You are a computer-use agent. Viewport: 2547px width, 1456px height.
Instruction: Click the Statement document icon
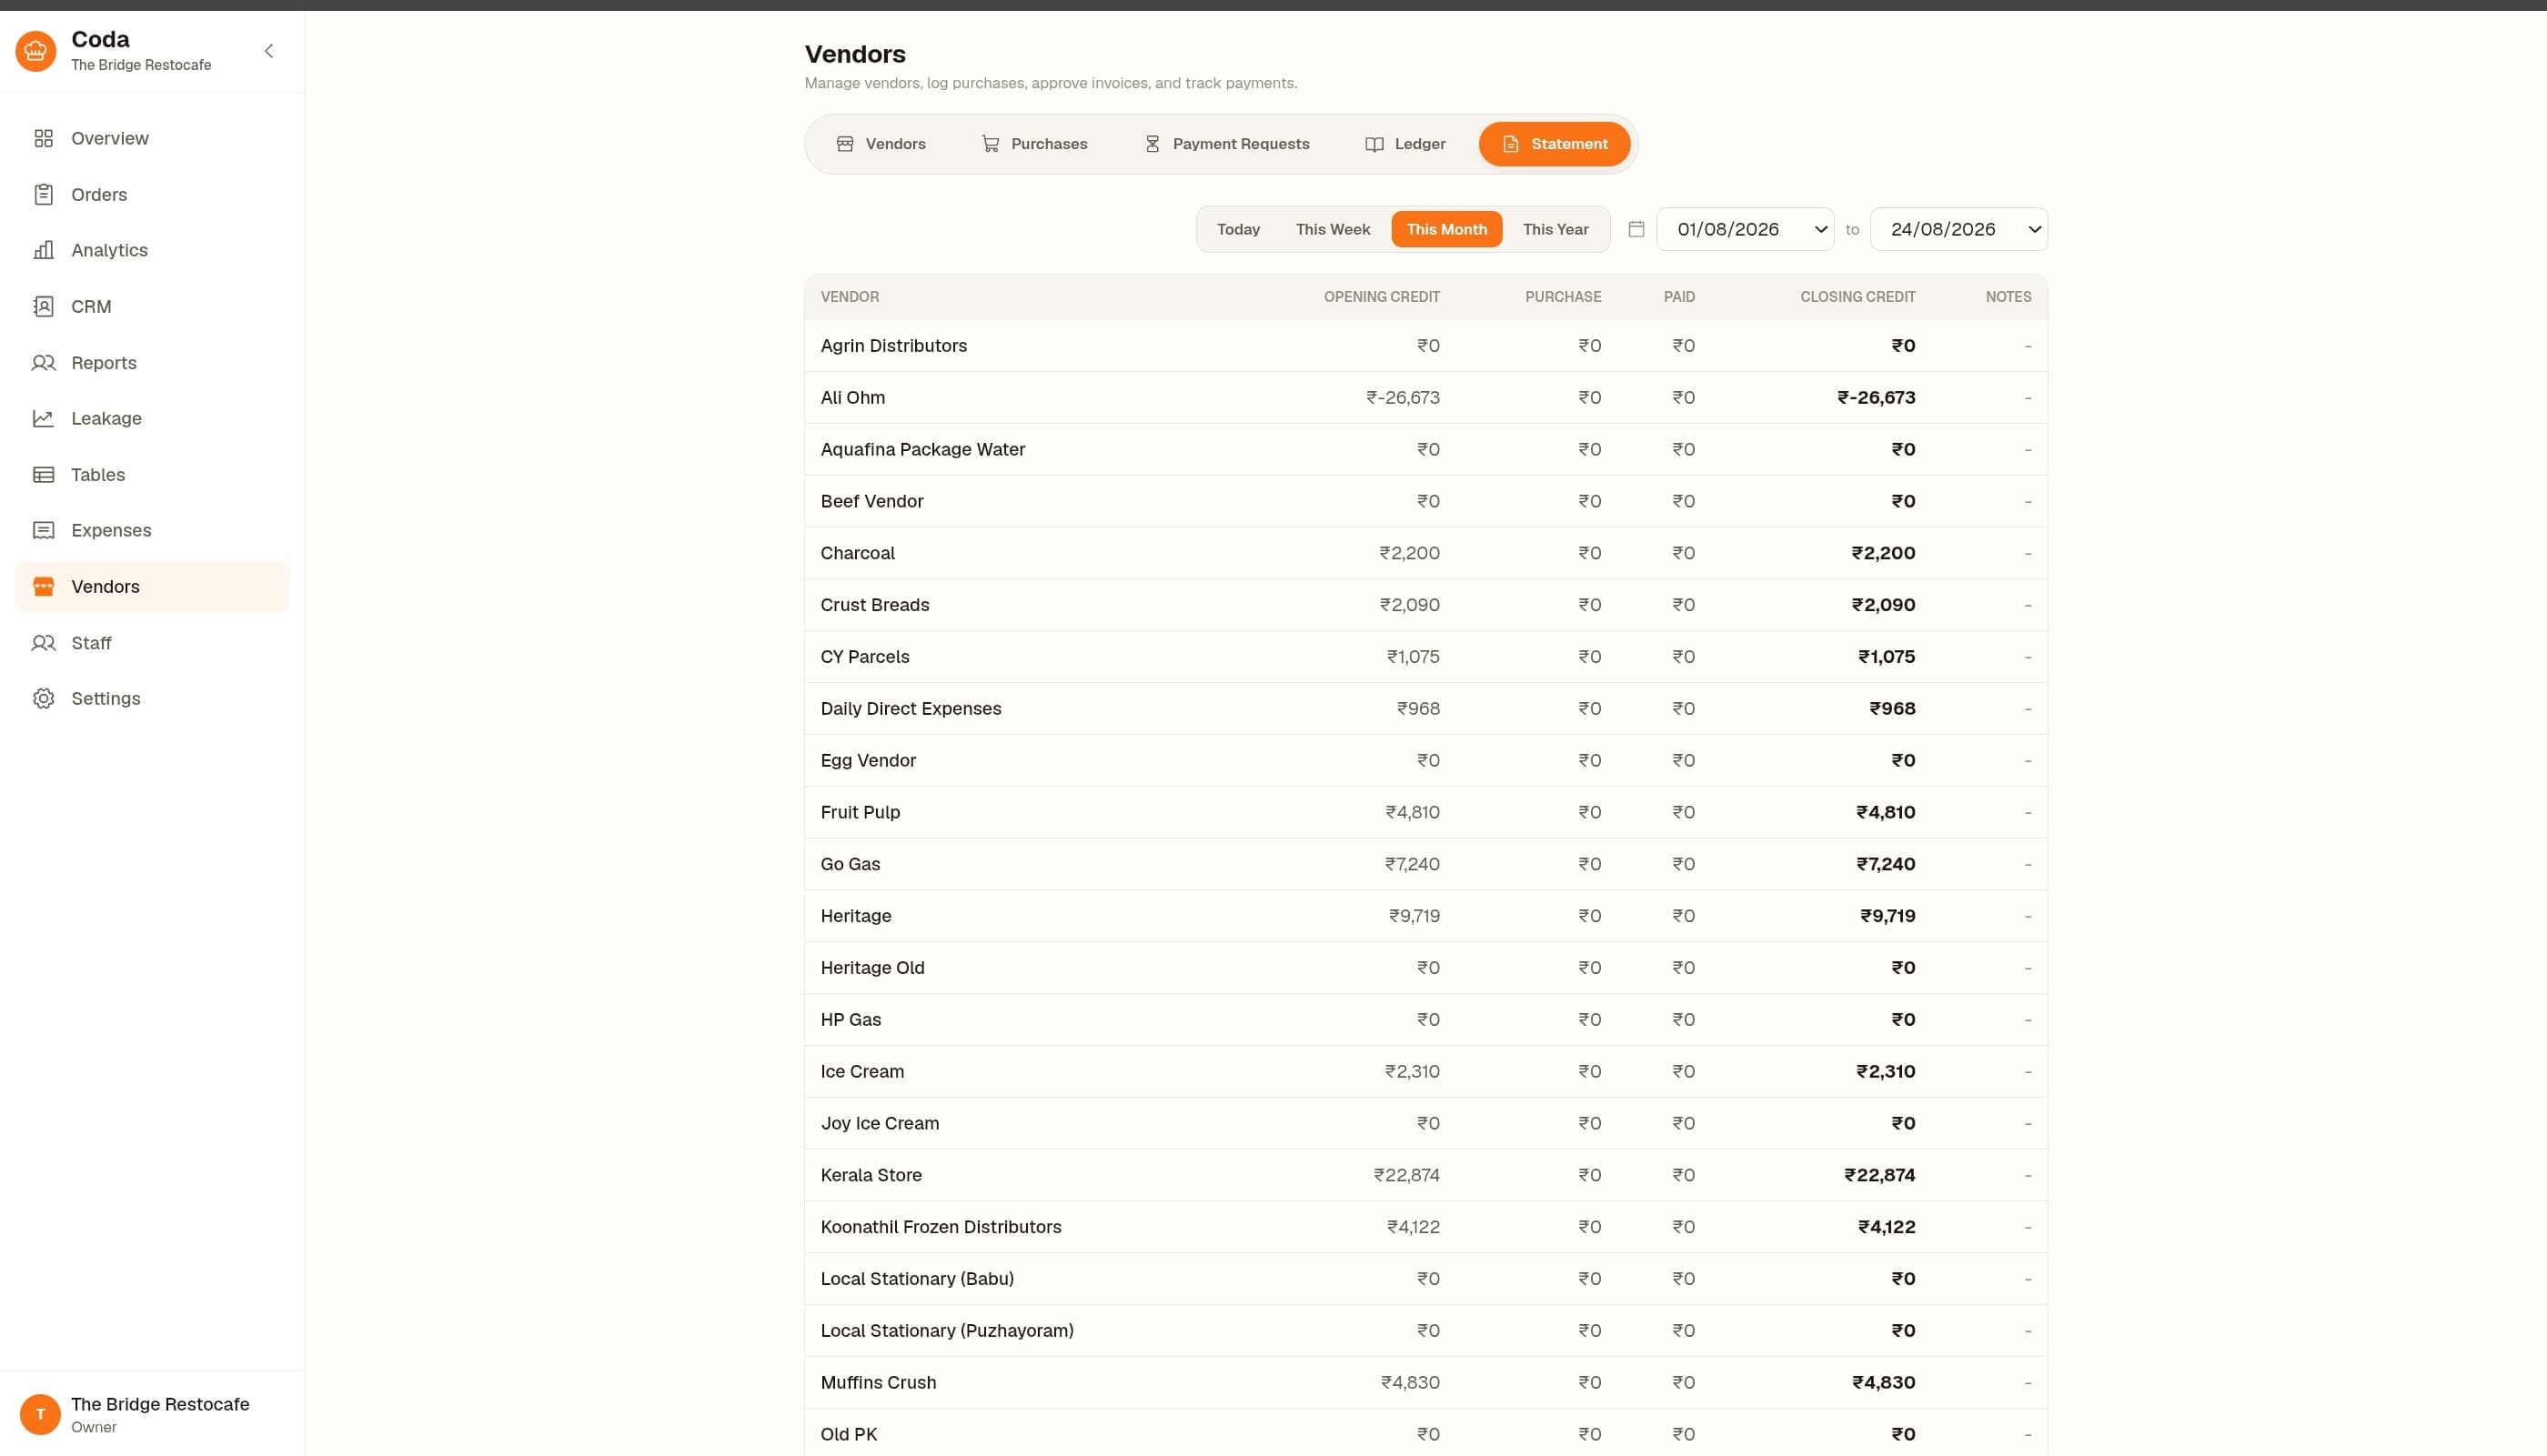click(x=1510, y=144)
